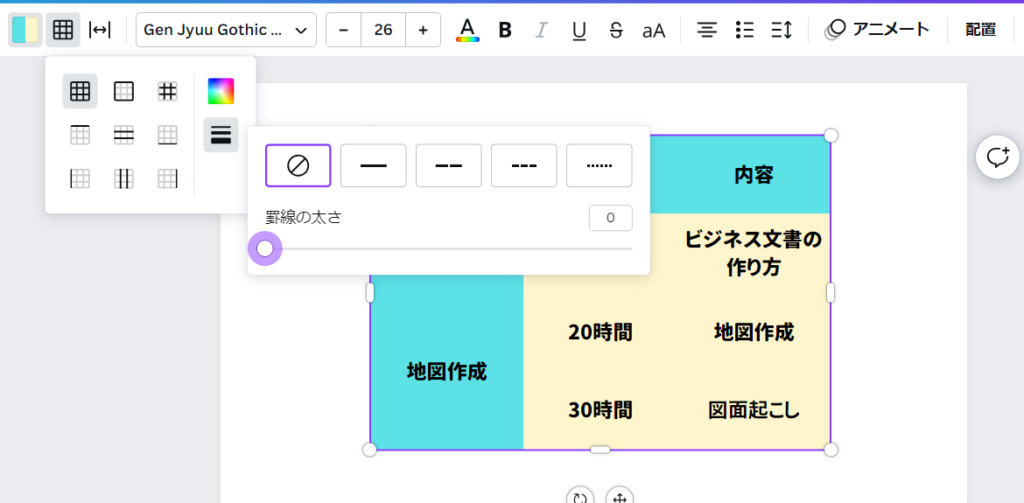1024x503 pixels.
Task: Choose the inner borders option
Action: (x=167, y=91)
